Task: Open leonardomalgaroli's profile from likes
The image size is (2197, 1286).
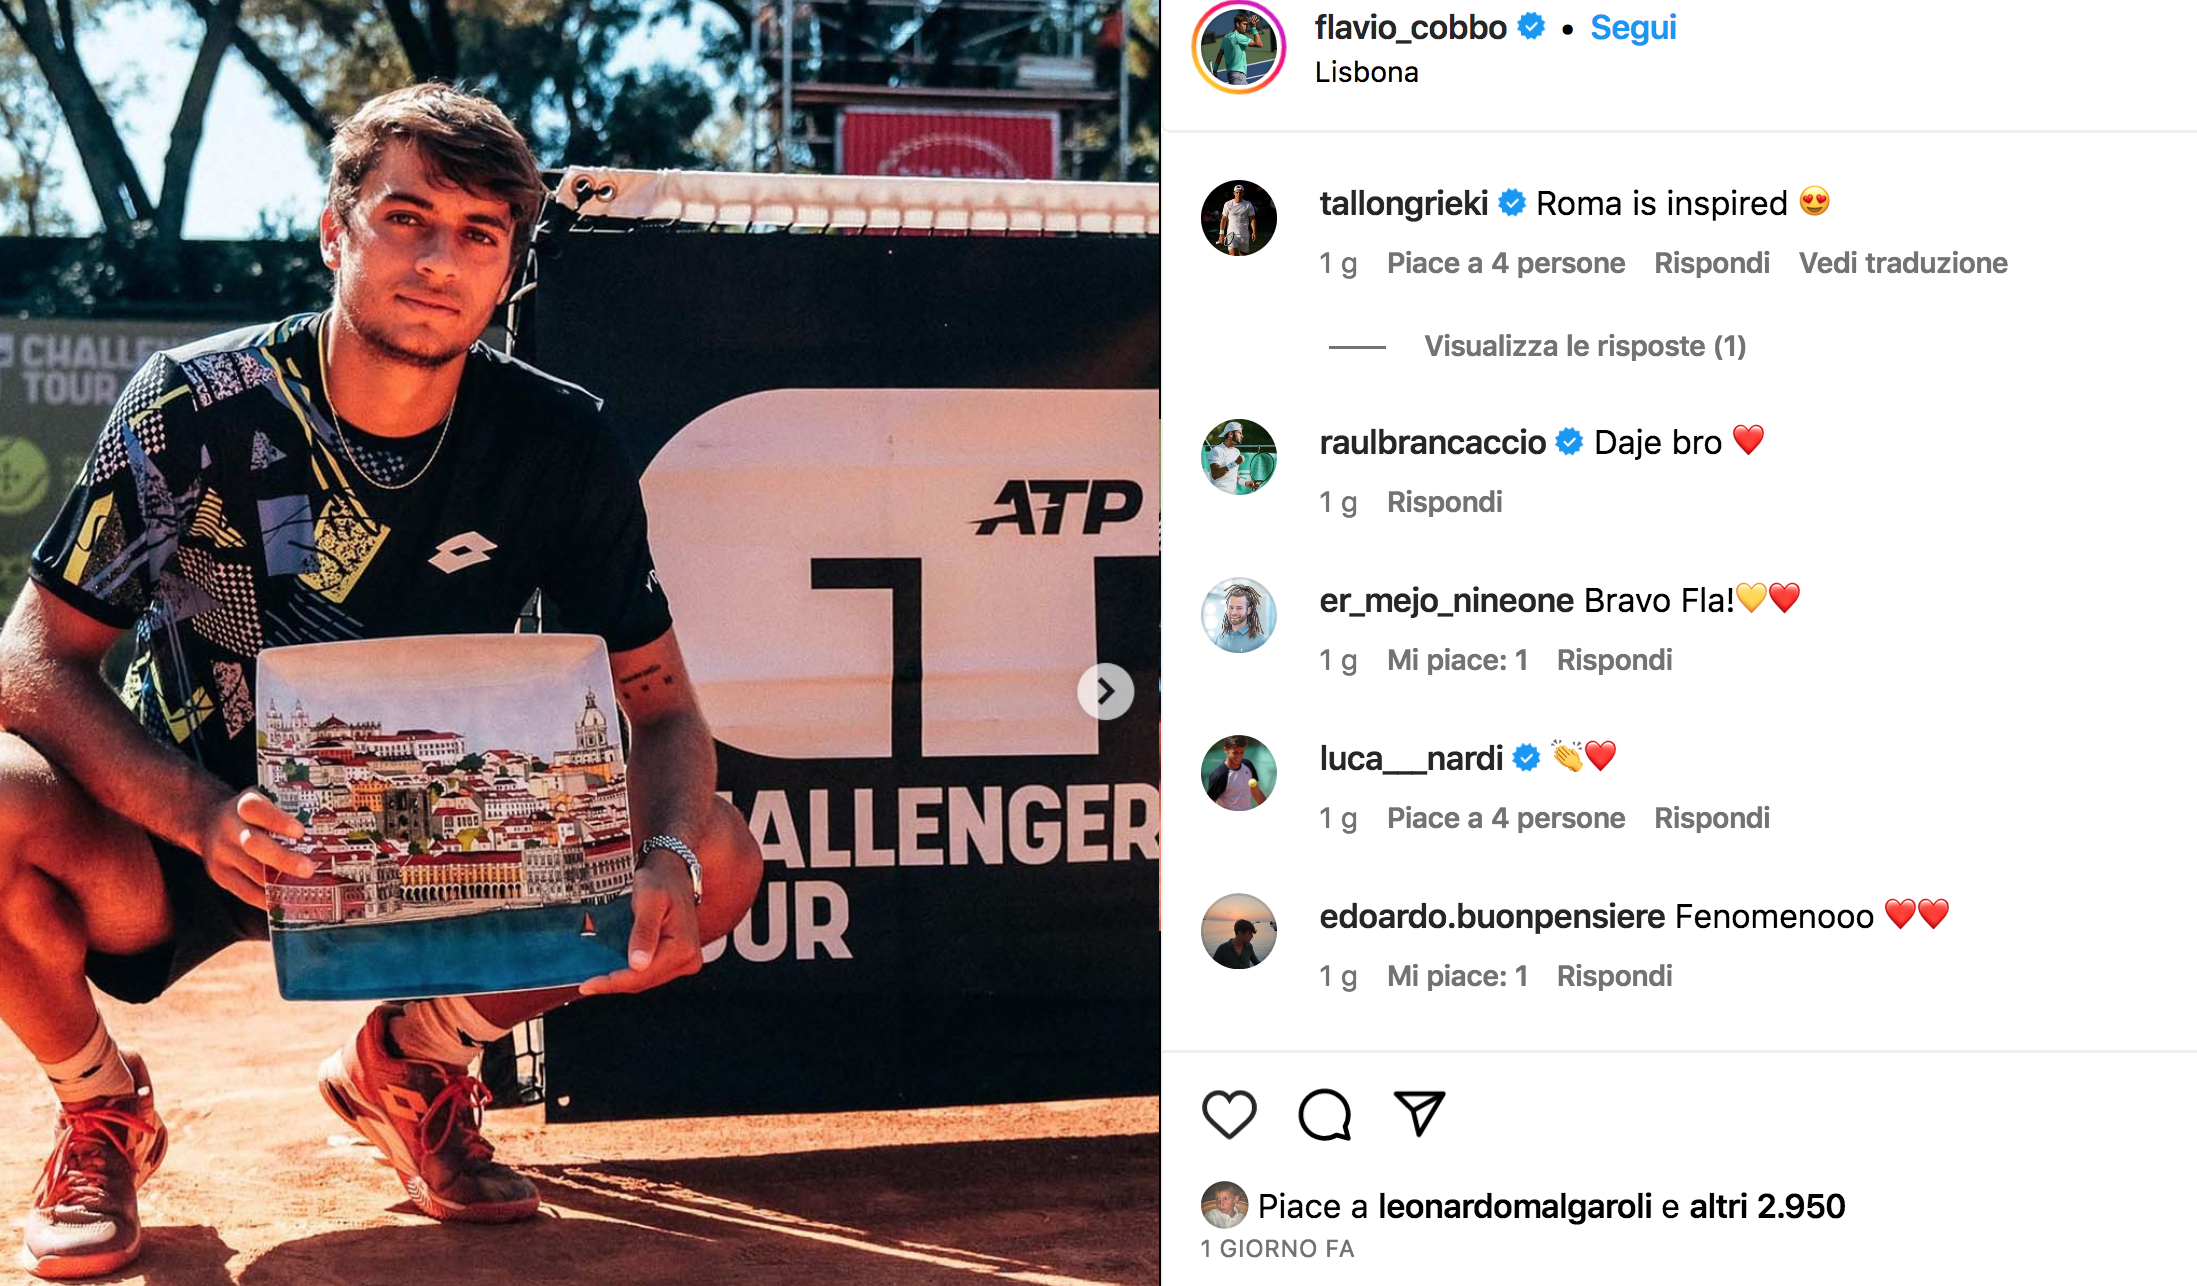Action: click(x=1515, y=1206)
